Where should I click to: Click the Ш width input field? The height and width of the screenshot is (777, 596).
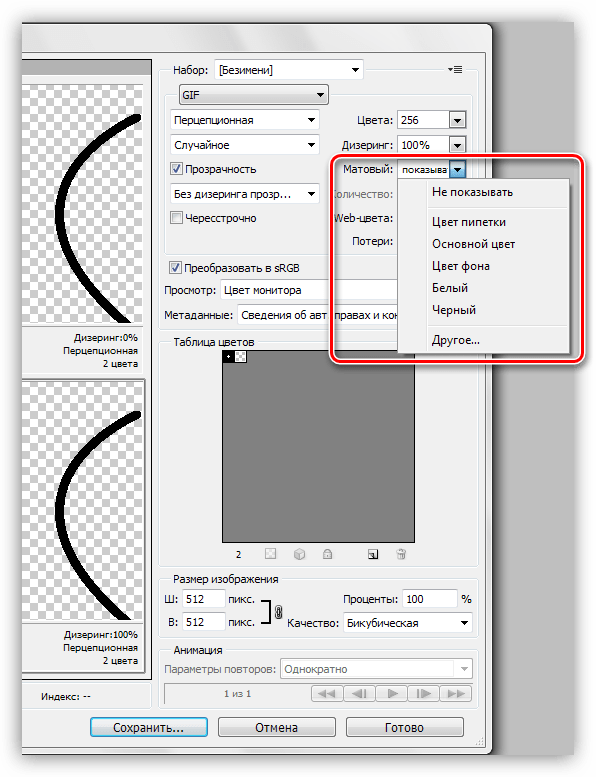tap(204, 599)
